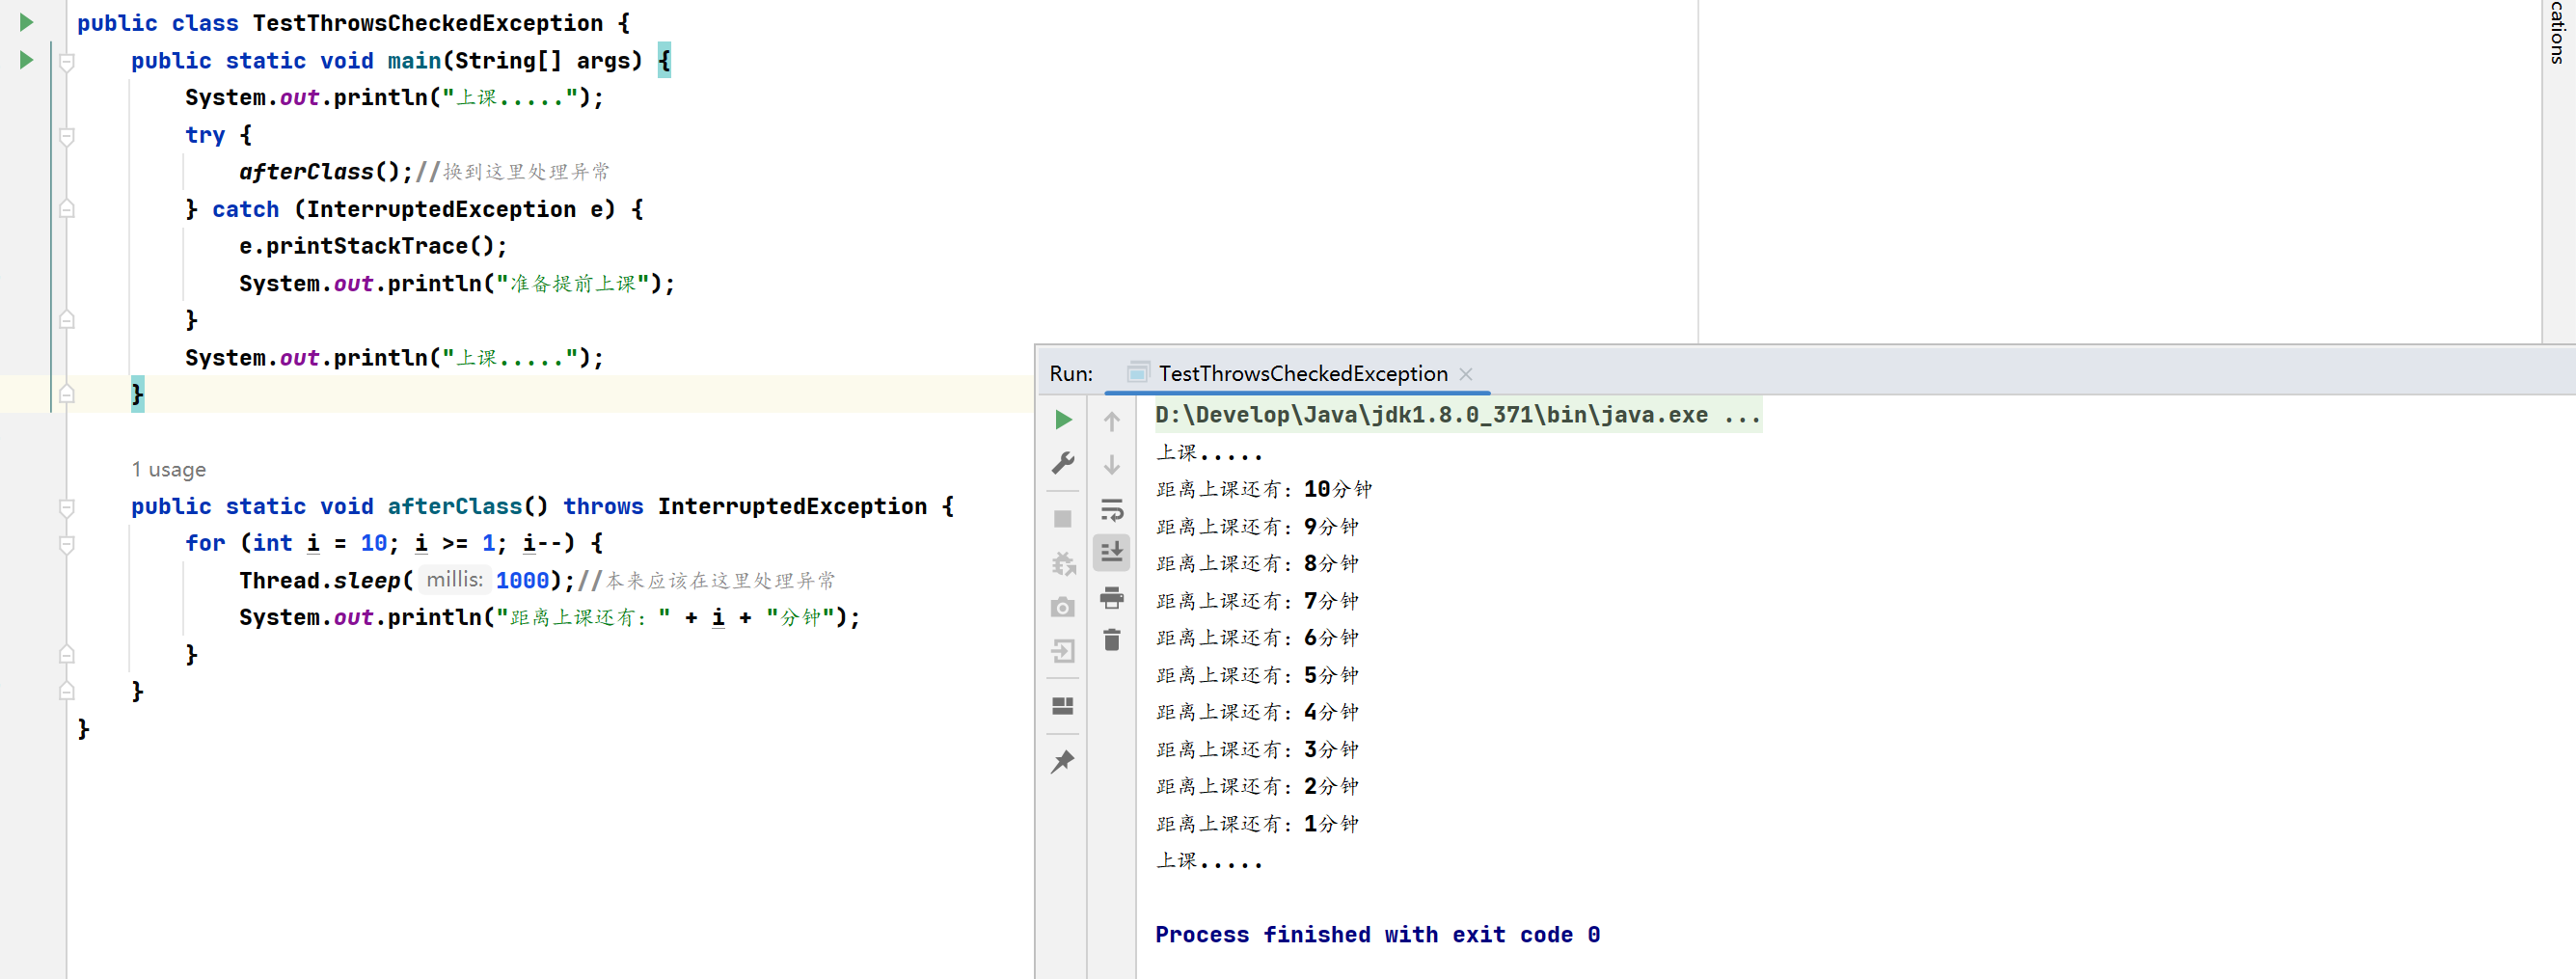Image resolution: width=2576 pixels, height=979 pixels.
Task: Collapse the for loop fold marker
Action: point(67,544)
